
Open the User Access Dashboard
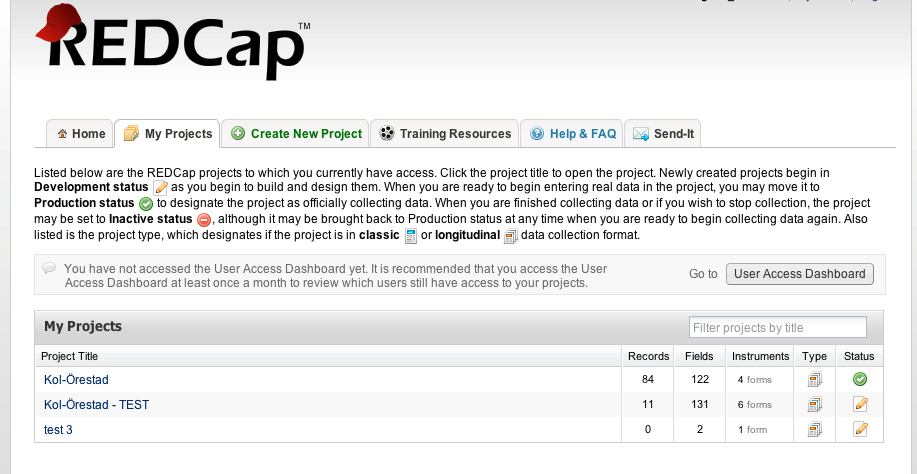(x=799, y=274)
